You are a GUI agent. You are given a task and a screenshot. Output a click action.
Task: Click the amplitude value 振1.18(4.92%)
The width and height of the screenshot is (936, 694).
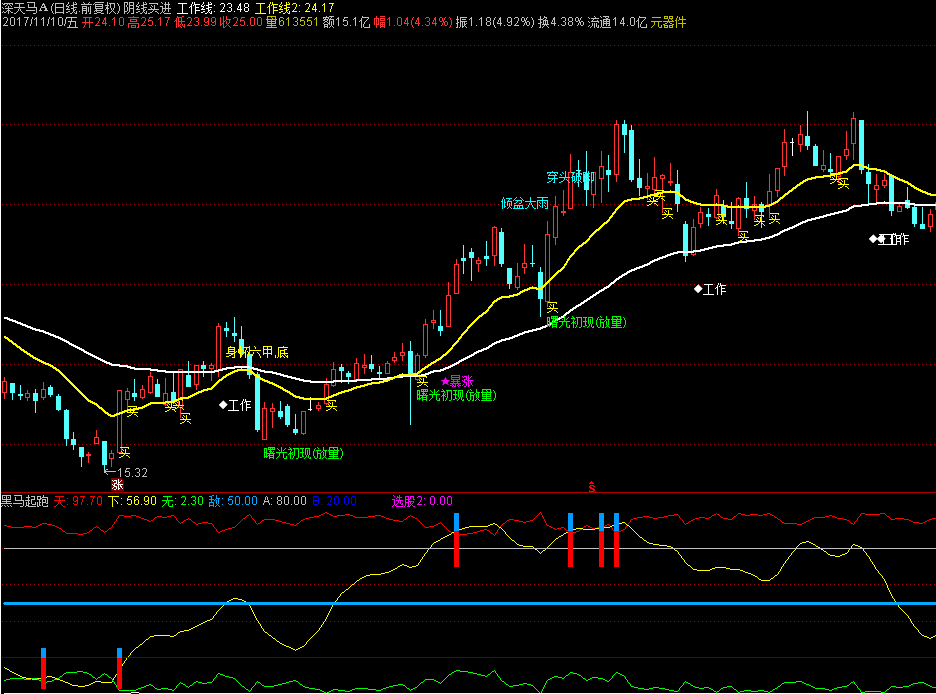tap(495, 23)
